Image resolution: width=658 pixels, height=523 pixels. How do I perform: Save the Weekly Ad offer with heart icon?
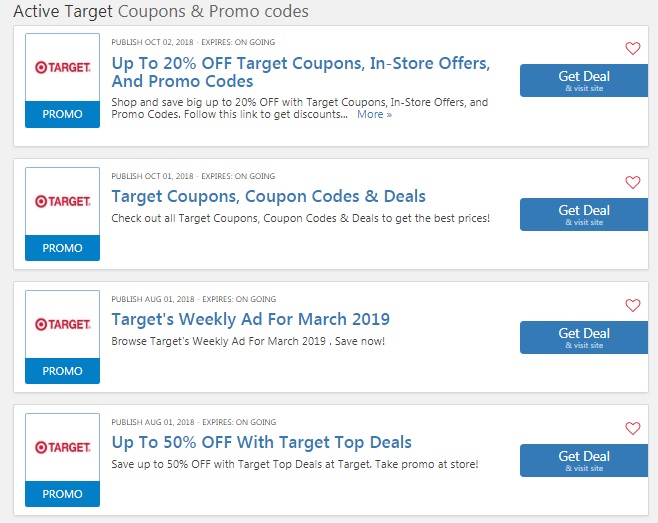click(632, 305)
